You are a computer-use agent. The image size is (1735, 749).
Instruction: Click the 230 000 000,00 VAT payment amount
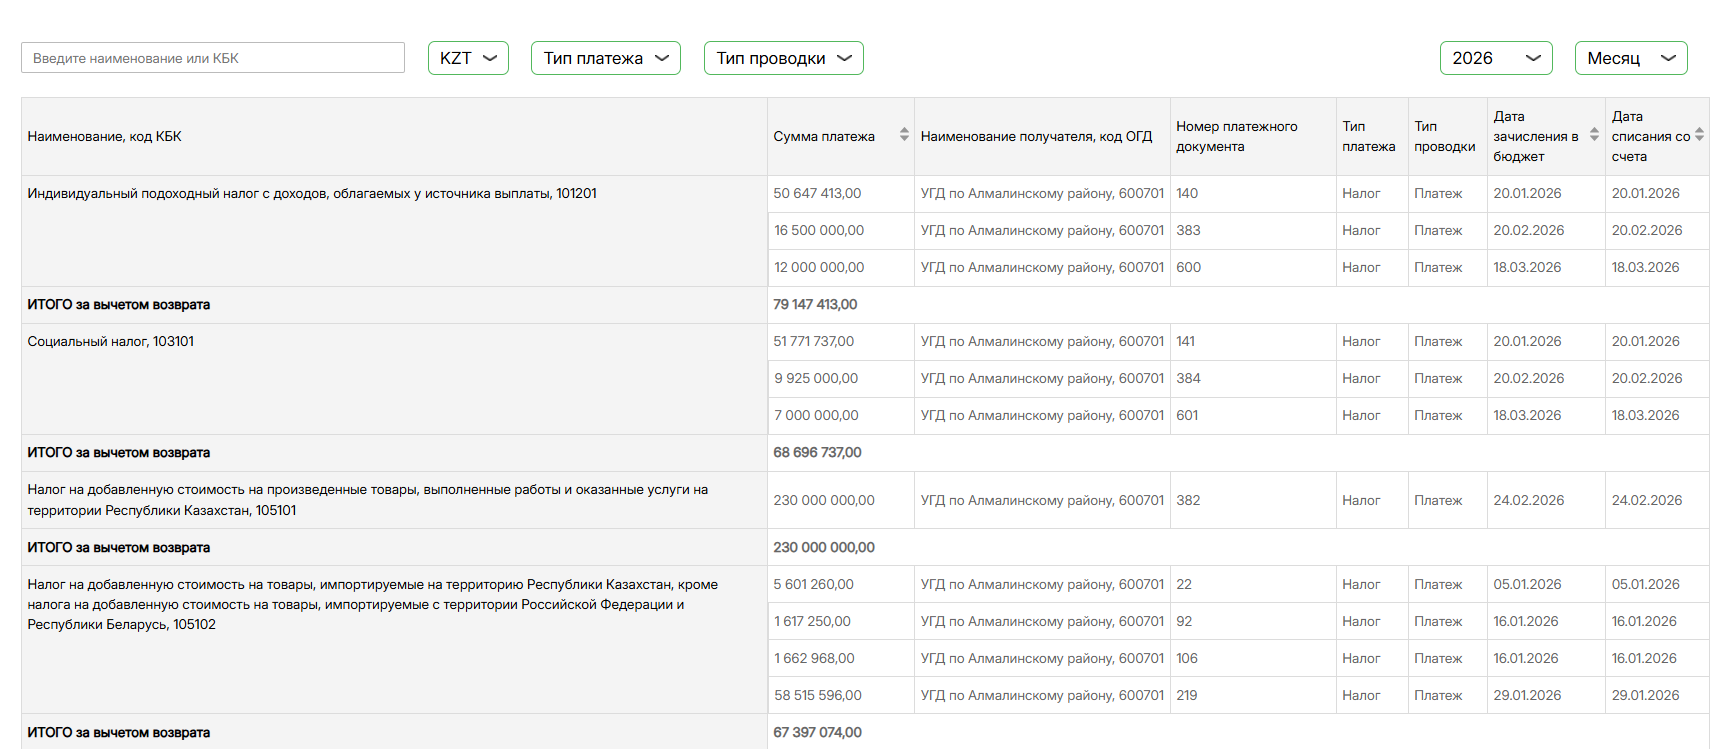[824, 500]
